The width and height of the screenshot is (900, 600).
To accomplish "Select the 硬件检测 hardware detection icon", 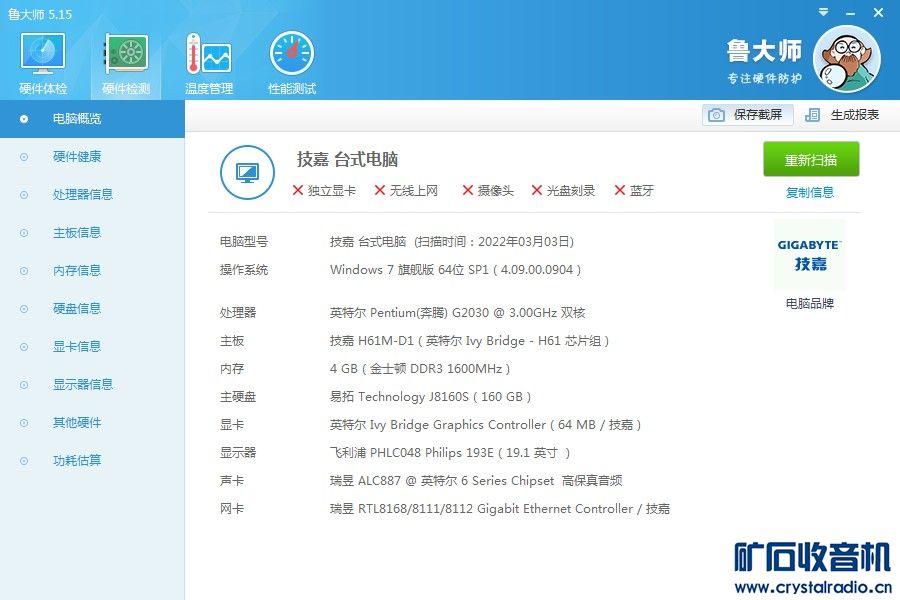I will point(126,63).
